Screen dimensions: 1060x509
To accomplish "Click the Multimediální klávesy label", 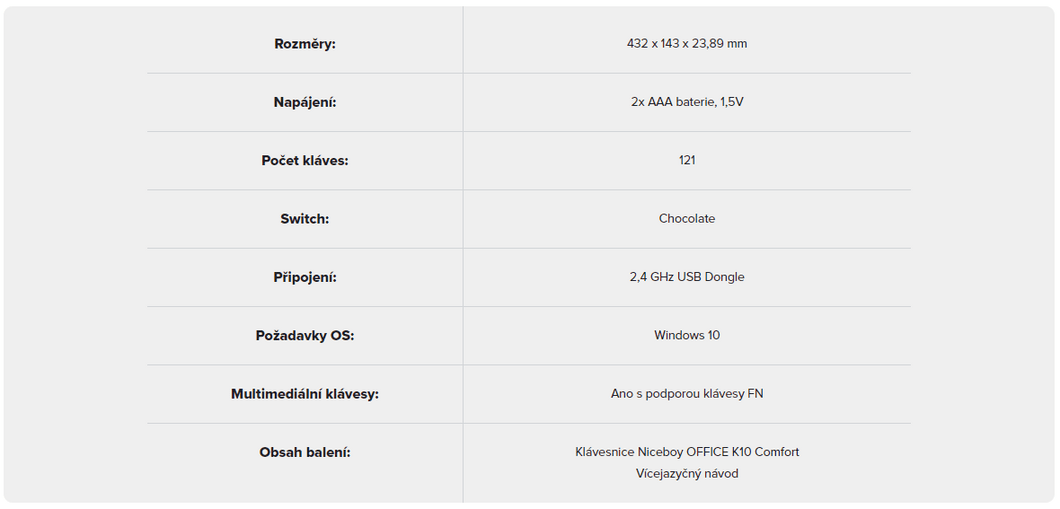I will (x=305, y=394).
